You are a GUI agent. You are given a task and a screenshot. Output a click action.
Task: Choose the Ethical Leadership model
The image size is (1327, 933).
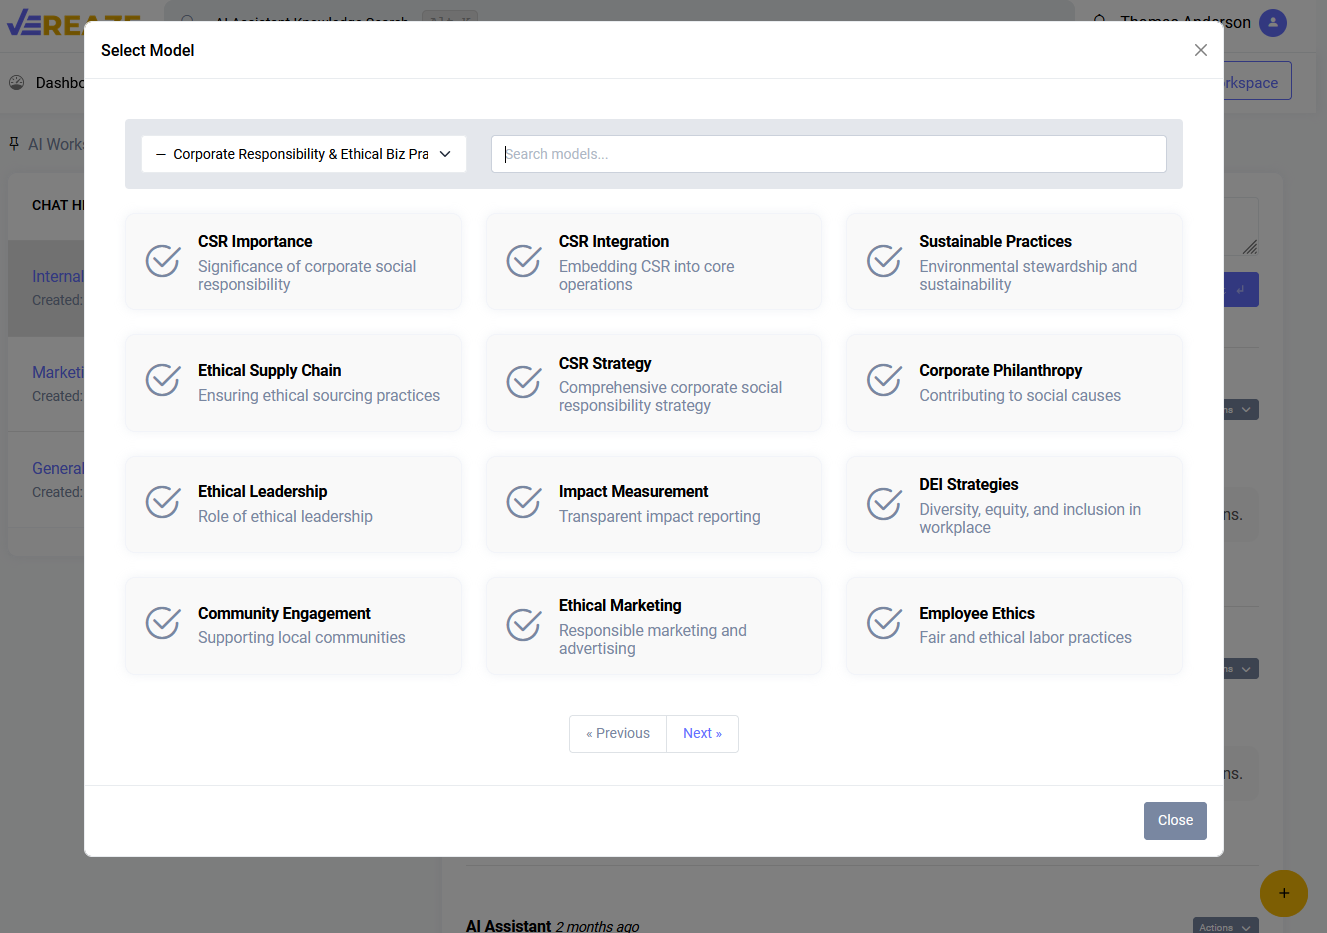[293, 504]
